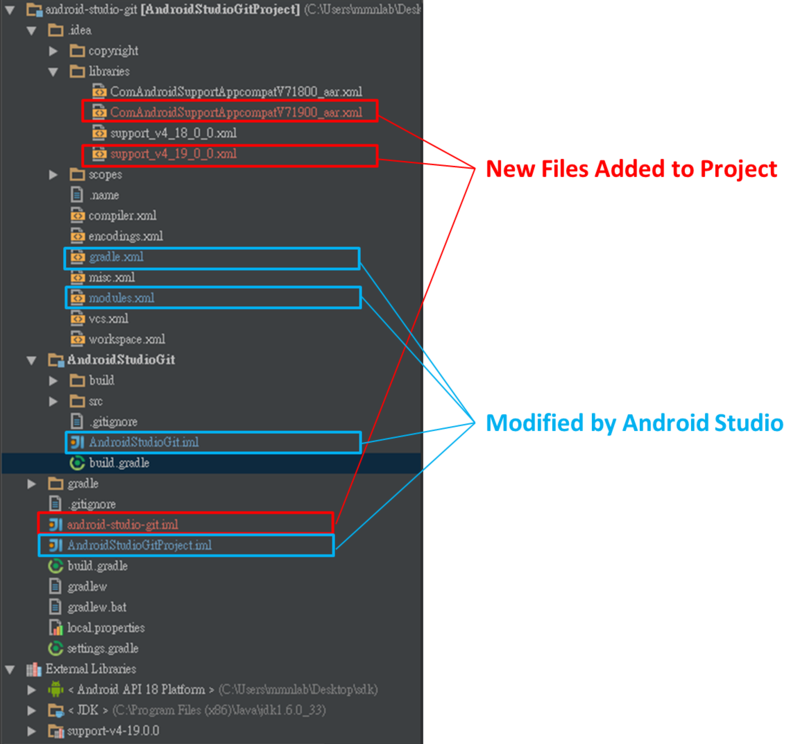
Task: Select the 'gradle' folder name below build.gradle
Action: pyautogui.click(x=83, y=484)
